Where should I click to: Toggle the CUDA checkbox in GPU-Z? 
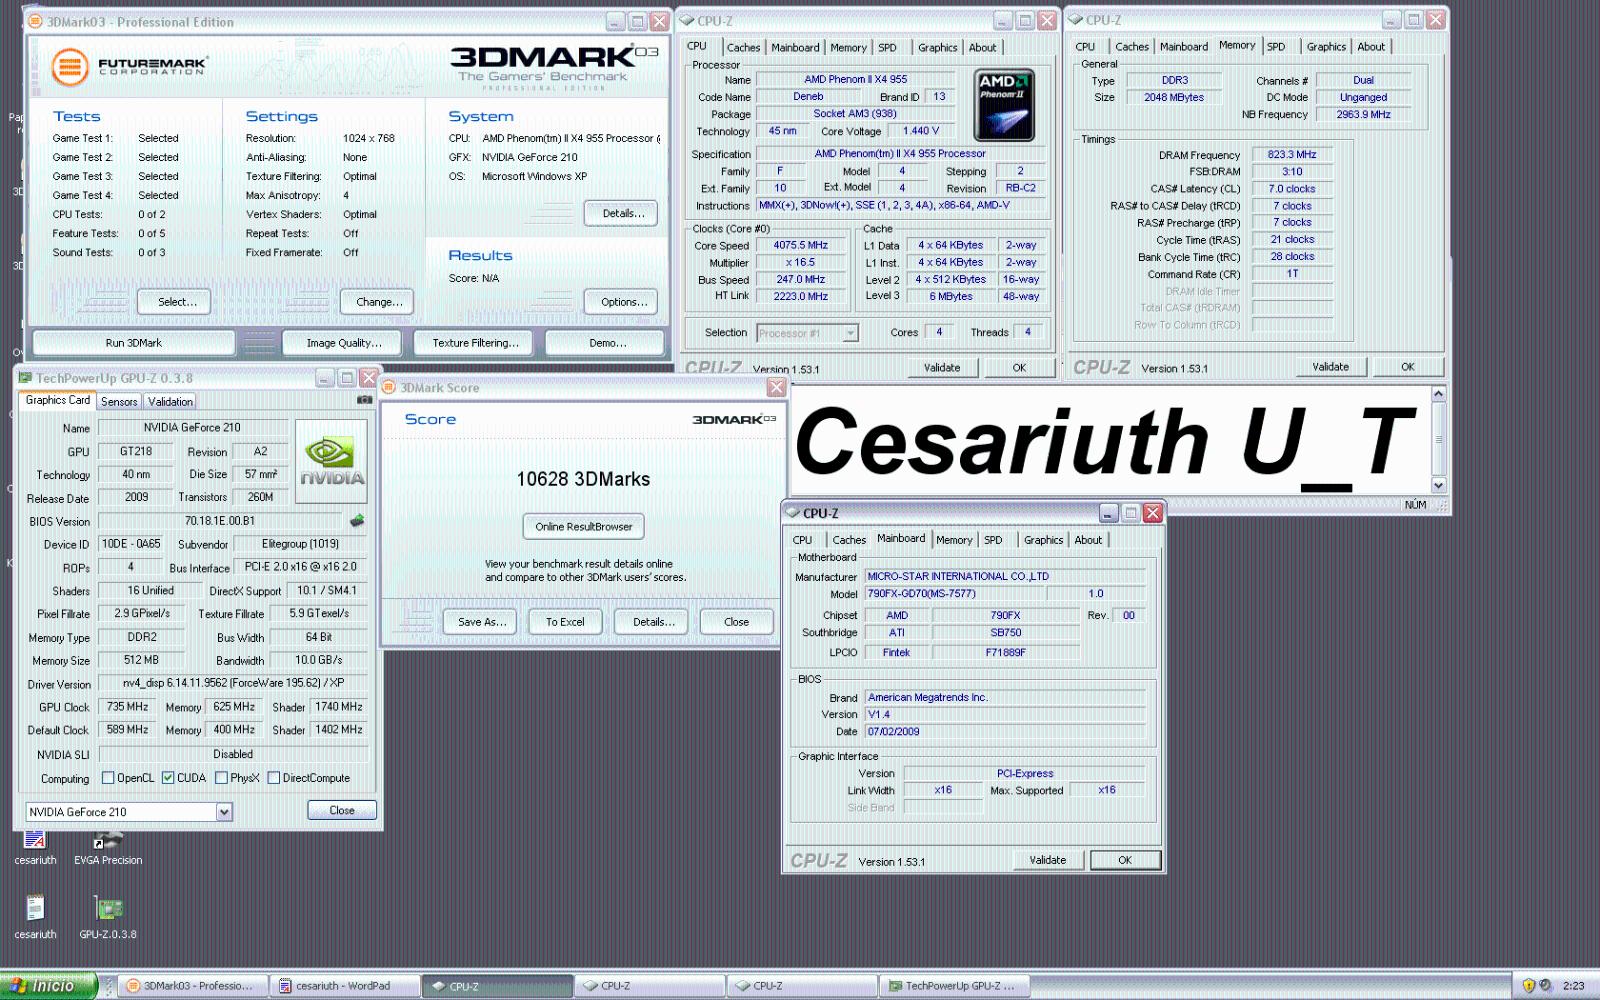[168, 778]
